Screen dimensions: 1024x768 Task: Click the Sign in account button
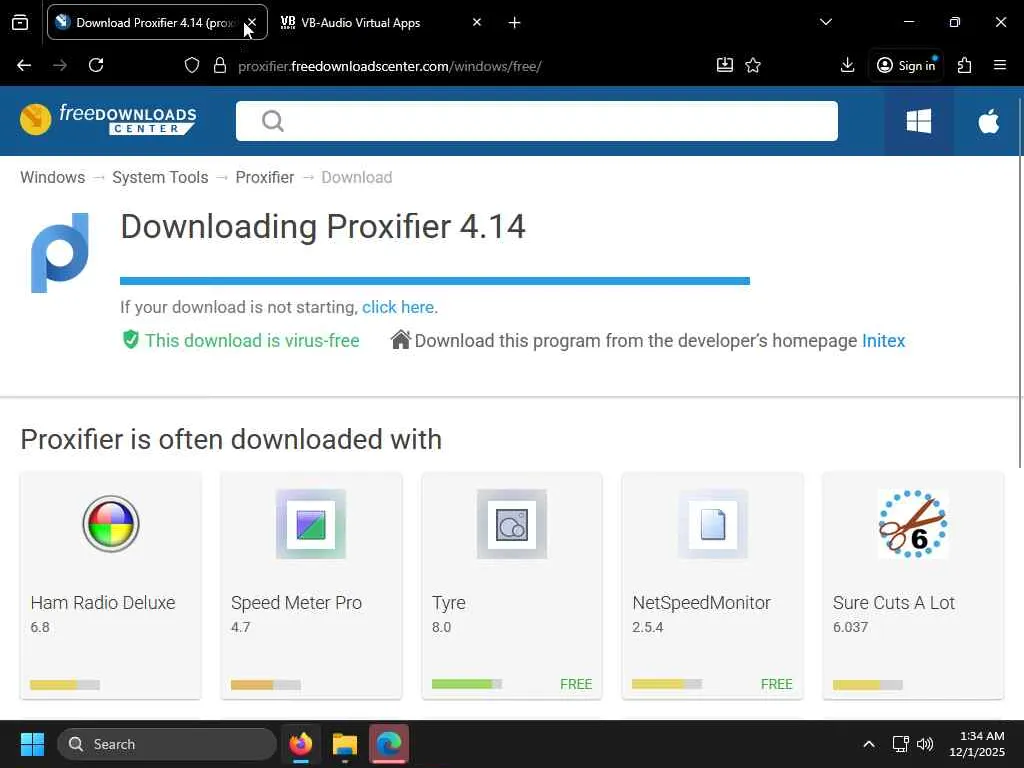pos(906,65)
